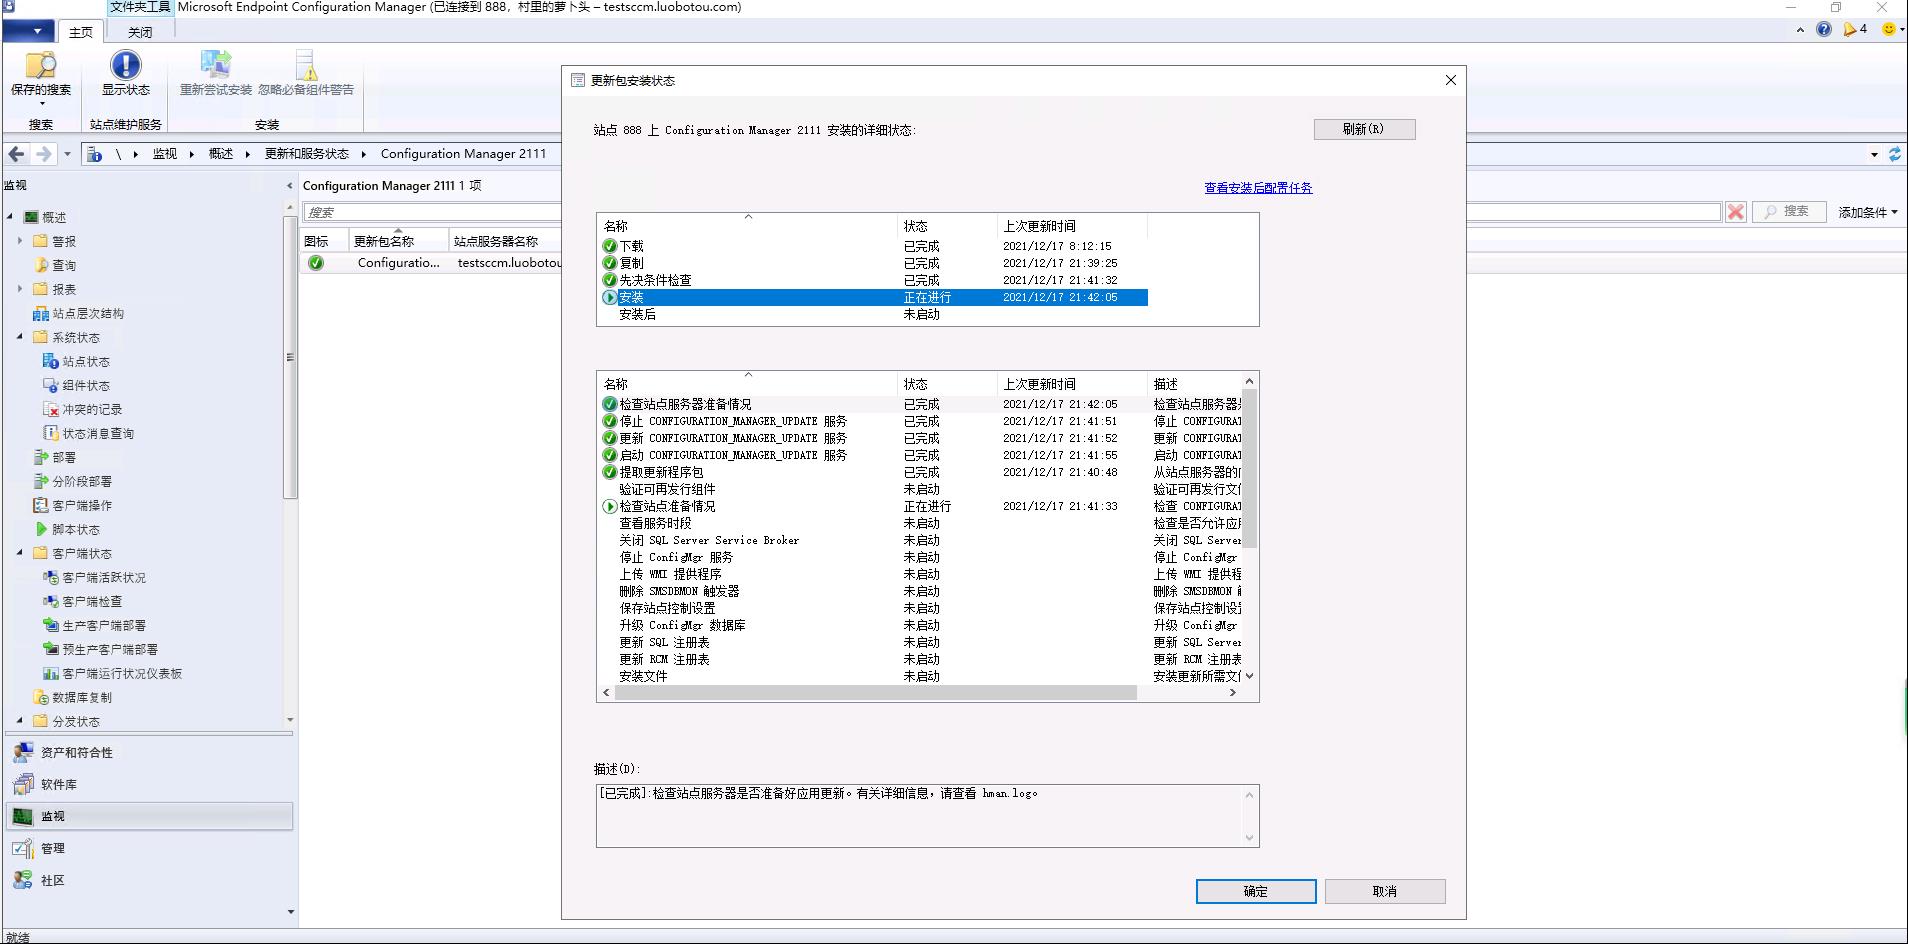Click the 重新尝试安装 ribbon icon

click(x=216, y=73)
